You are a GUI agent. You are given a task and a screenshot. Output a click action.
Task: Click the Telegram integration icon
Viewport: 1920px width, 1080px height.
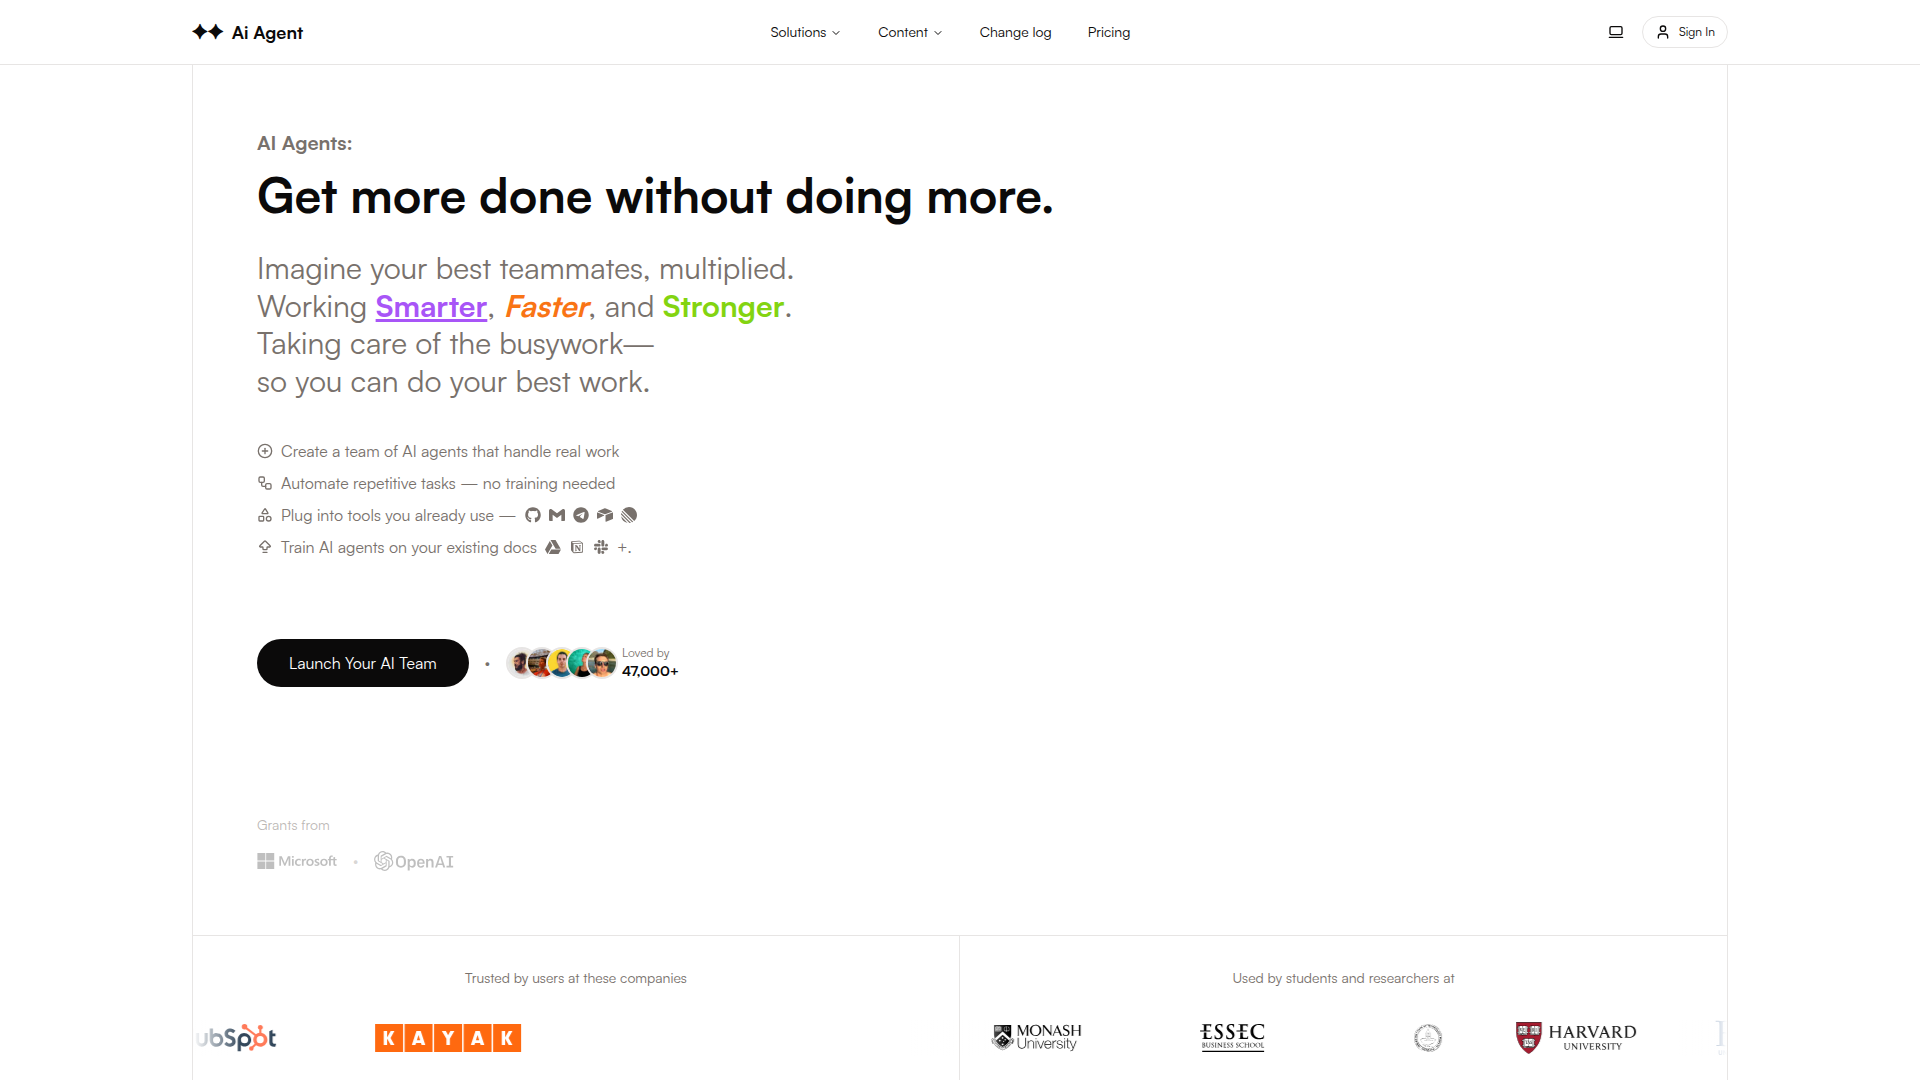click(581, 515)
